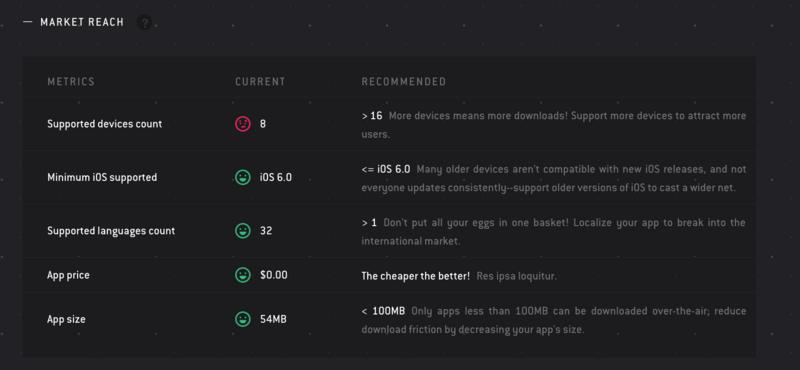This screenshot has height=370, width=800.
Task: Click the red sad face for devices count
Action: point(243,124)
